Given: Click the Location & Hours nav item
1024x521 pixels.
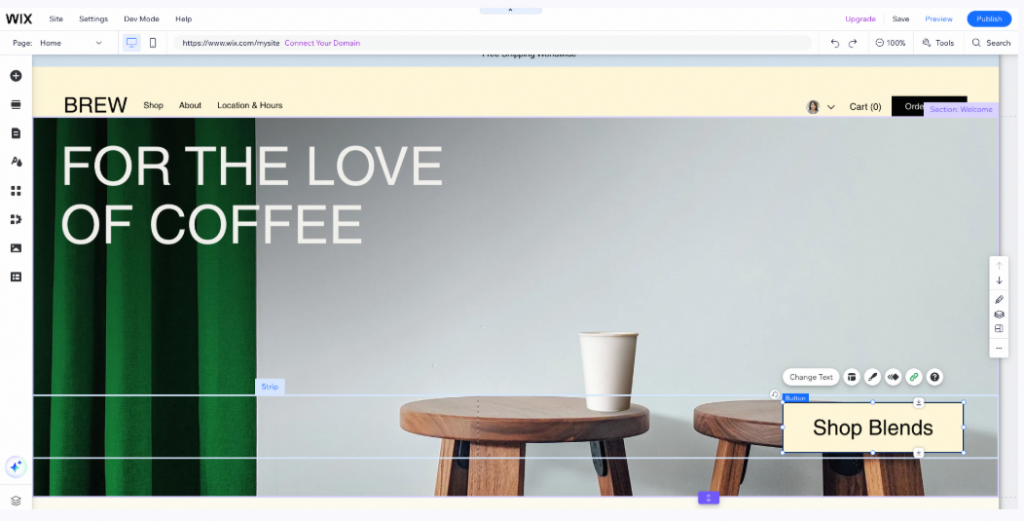Looking at the screenshot, I should click(x=249, y=105).
